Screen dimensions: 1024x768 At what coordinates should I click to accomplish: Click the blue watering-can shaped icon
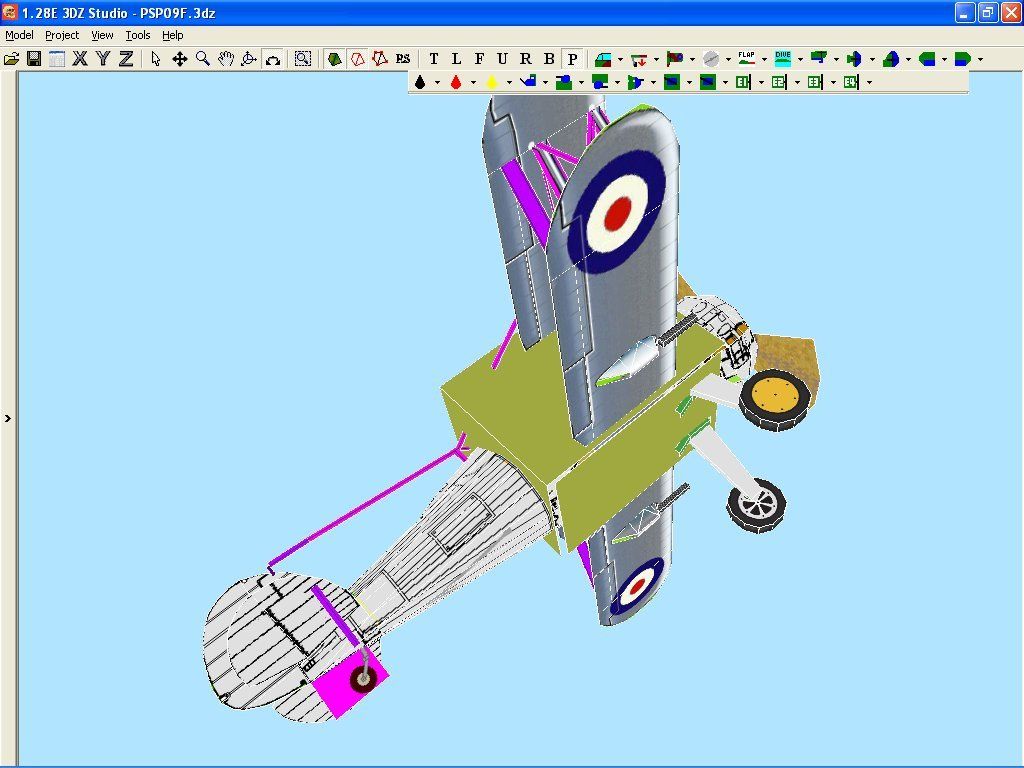(x=528, y=82)
